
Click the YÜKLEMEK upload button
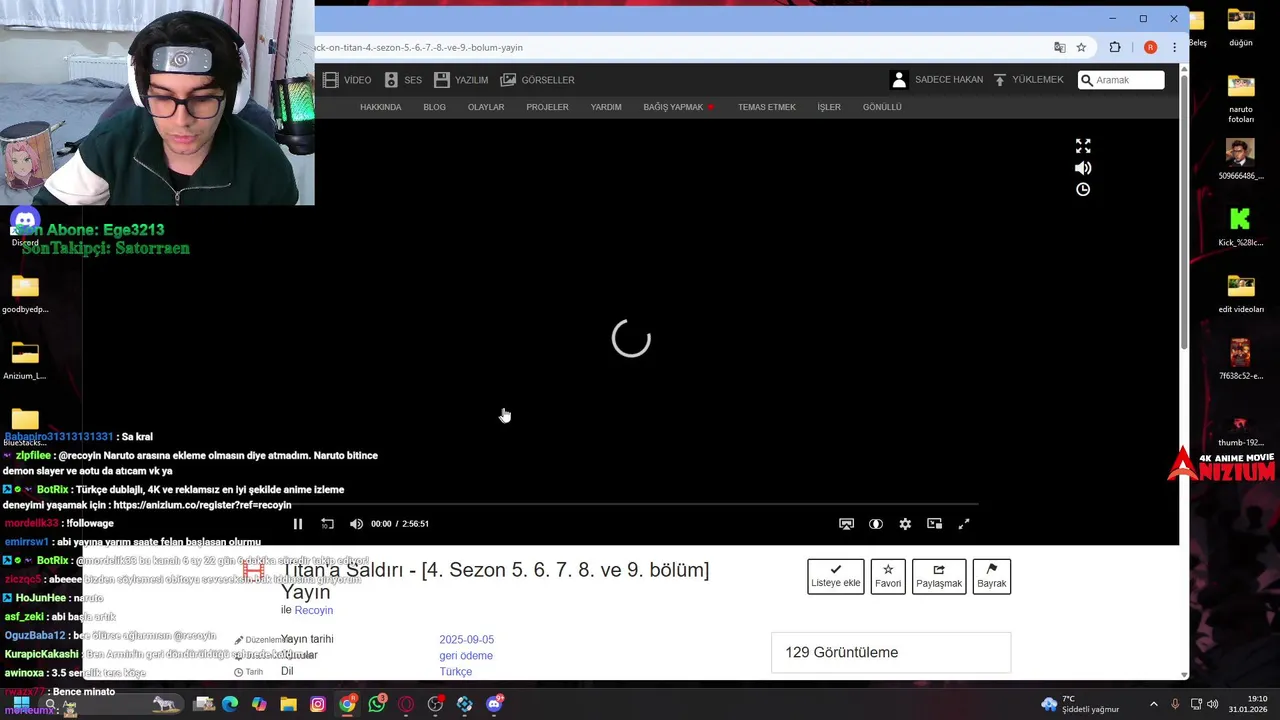[x=1028, y=80]
